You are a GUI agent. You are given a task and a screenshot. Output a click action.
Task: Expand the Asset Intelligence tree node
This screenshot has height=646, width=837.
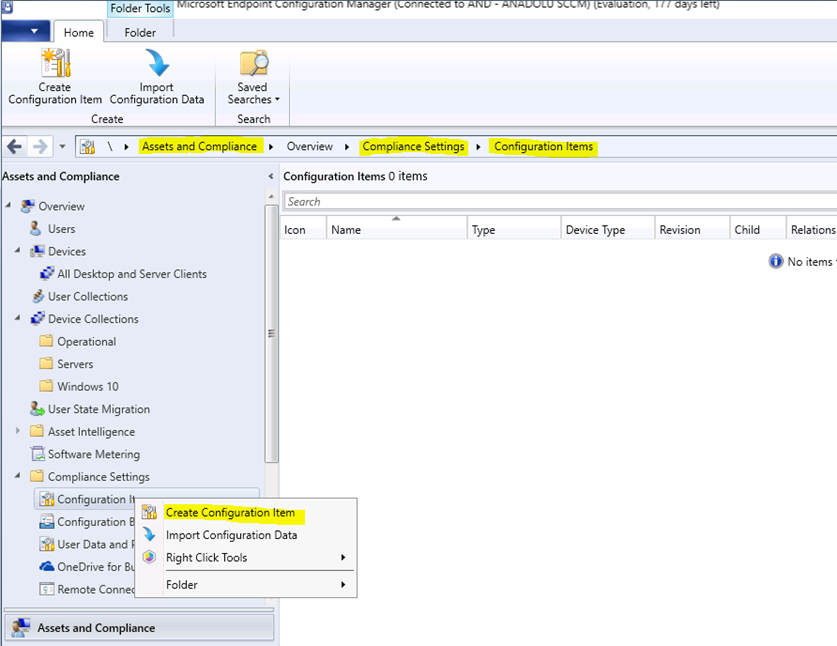click(18, 430)
